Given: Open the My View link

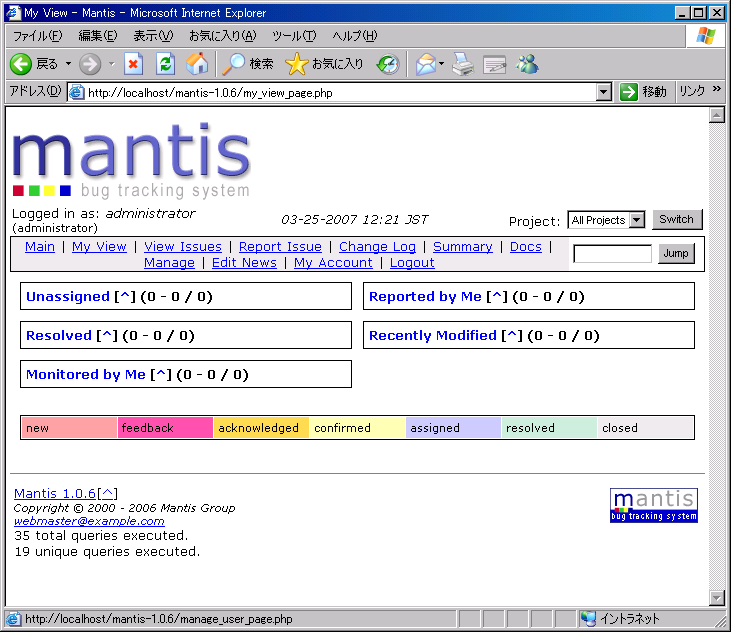Looking at the screenshot, I should point(99,247).
